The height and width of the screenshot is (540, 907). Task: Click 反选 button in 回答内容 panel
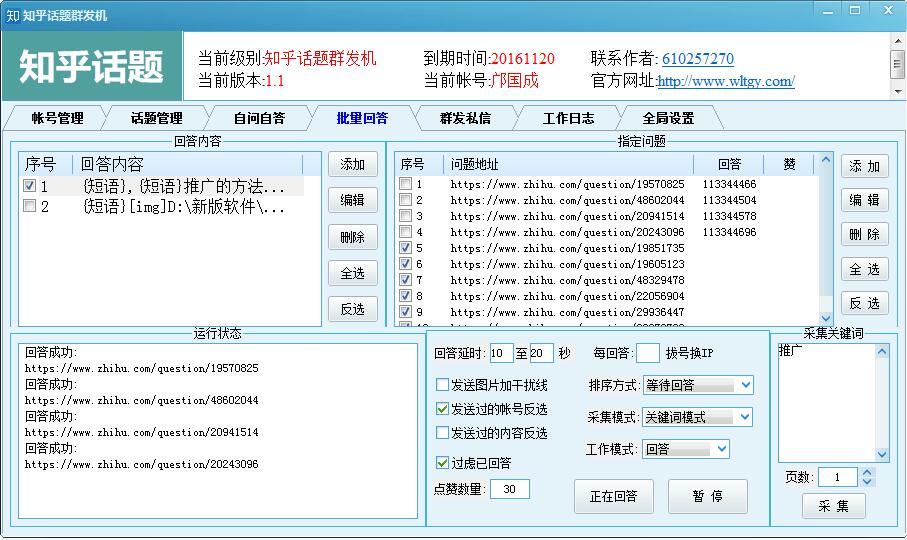point(353,309)
